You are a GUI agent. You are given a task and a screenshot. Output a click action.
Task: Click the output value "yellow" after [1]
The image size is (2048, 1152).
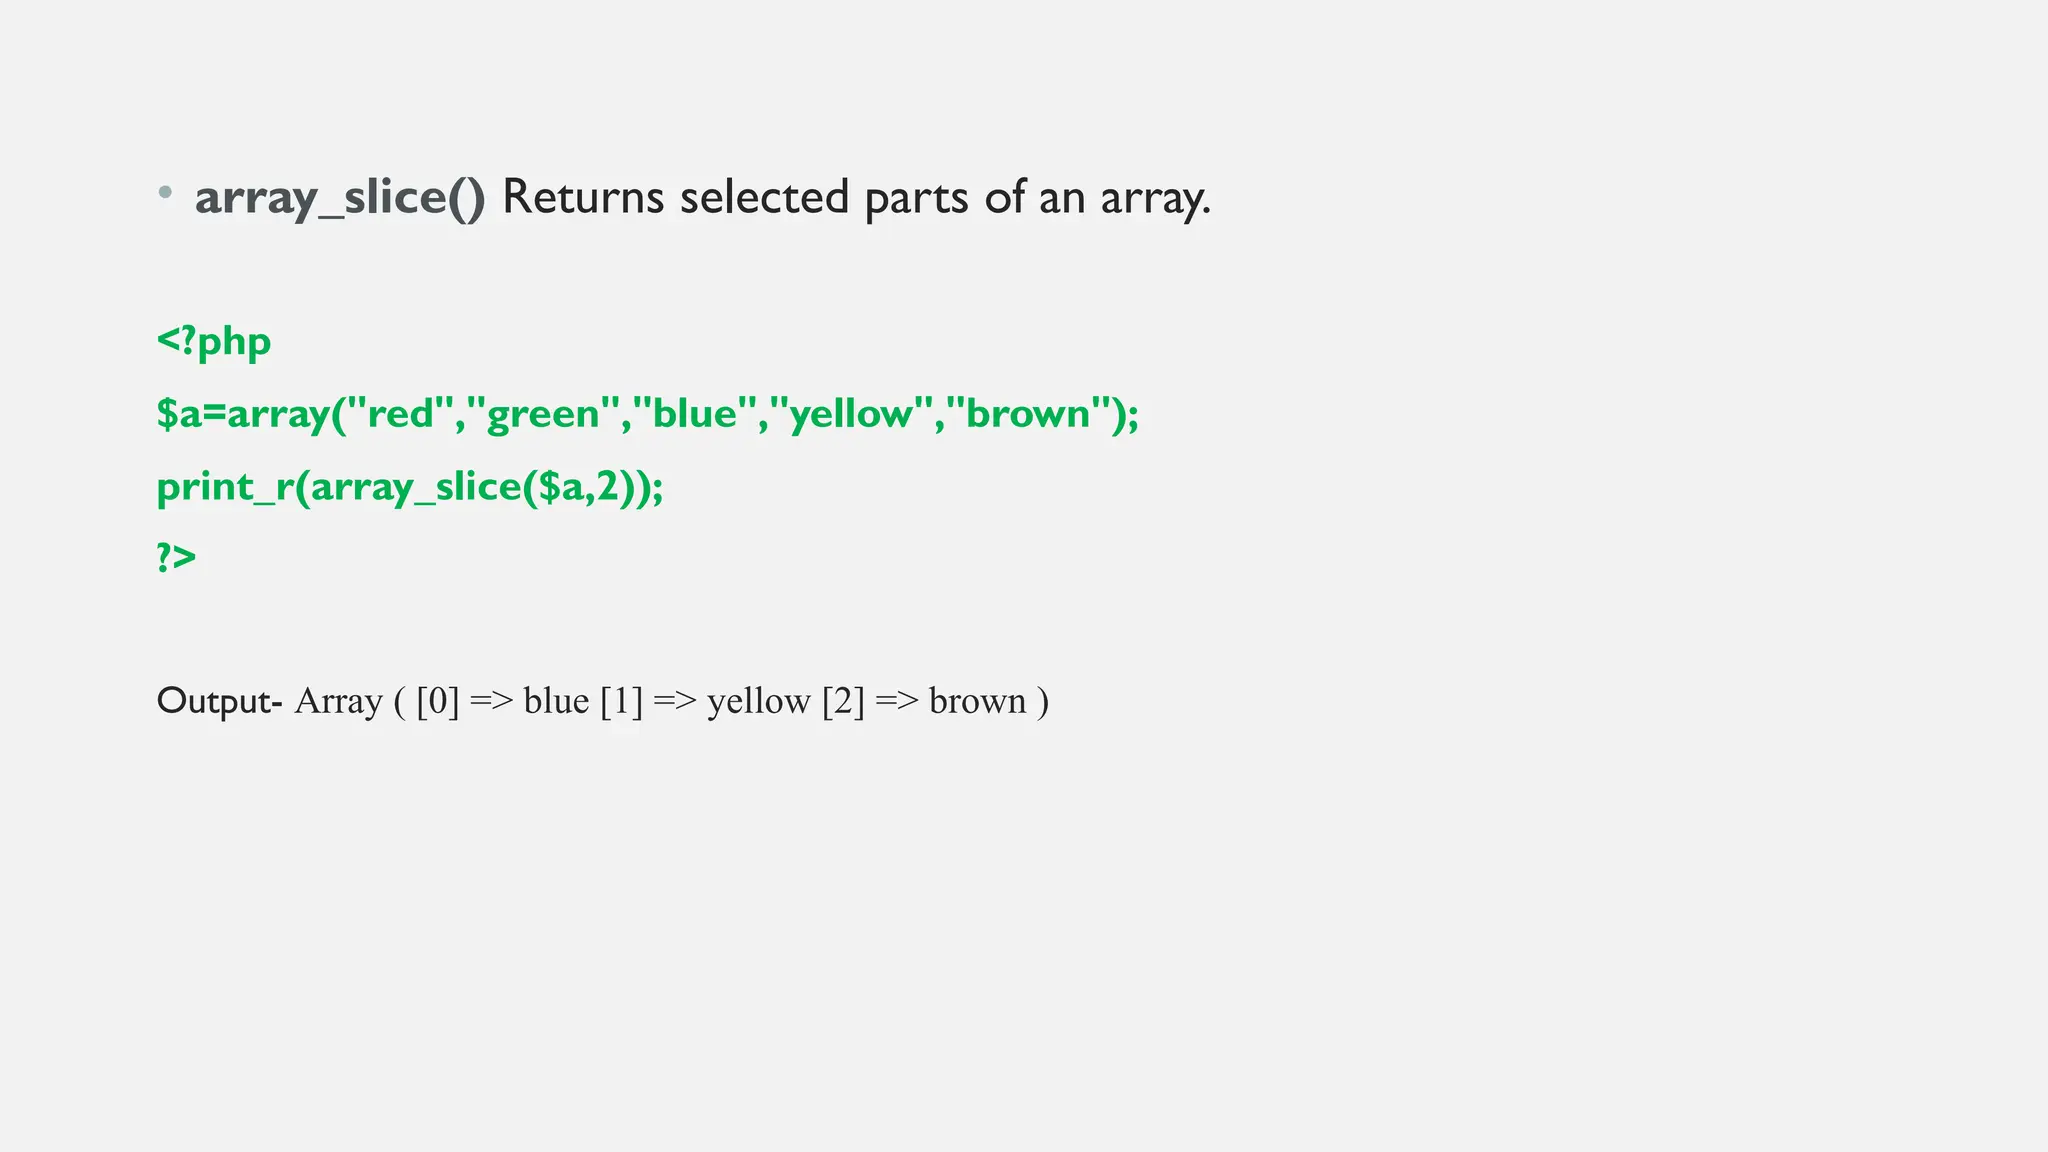click(x=759, y=703)
